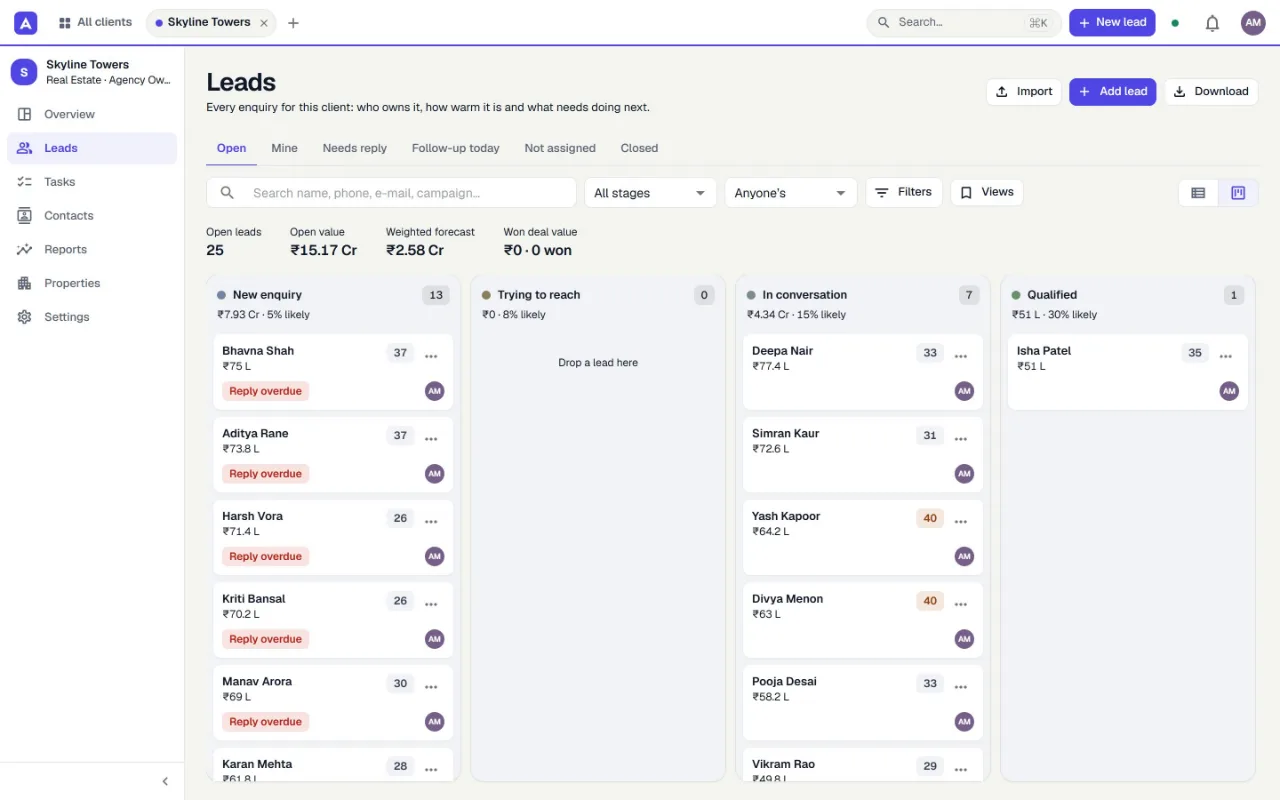1280x800 pixels.
Task: Click the All clients tab
Action: point(95,22)
